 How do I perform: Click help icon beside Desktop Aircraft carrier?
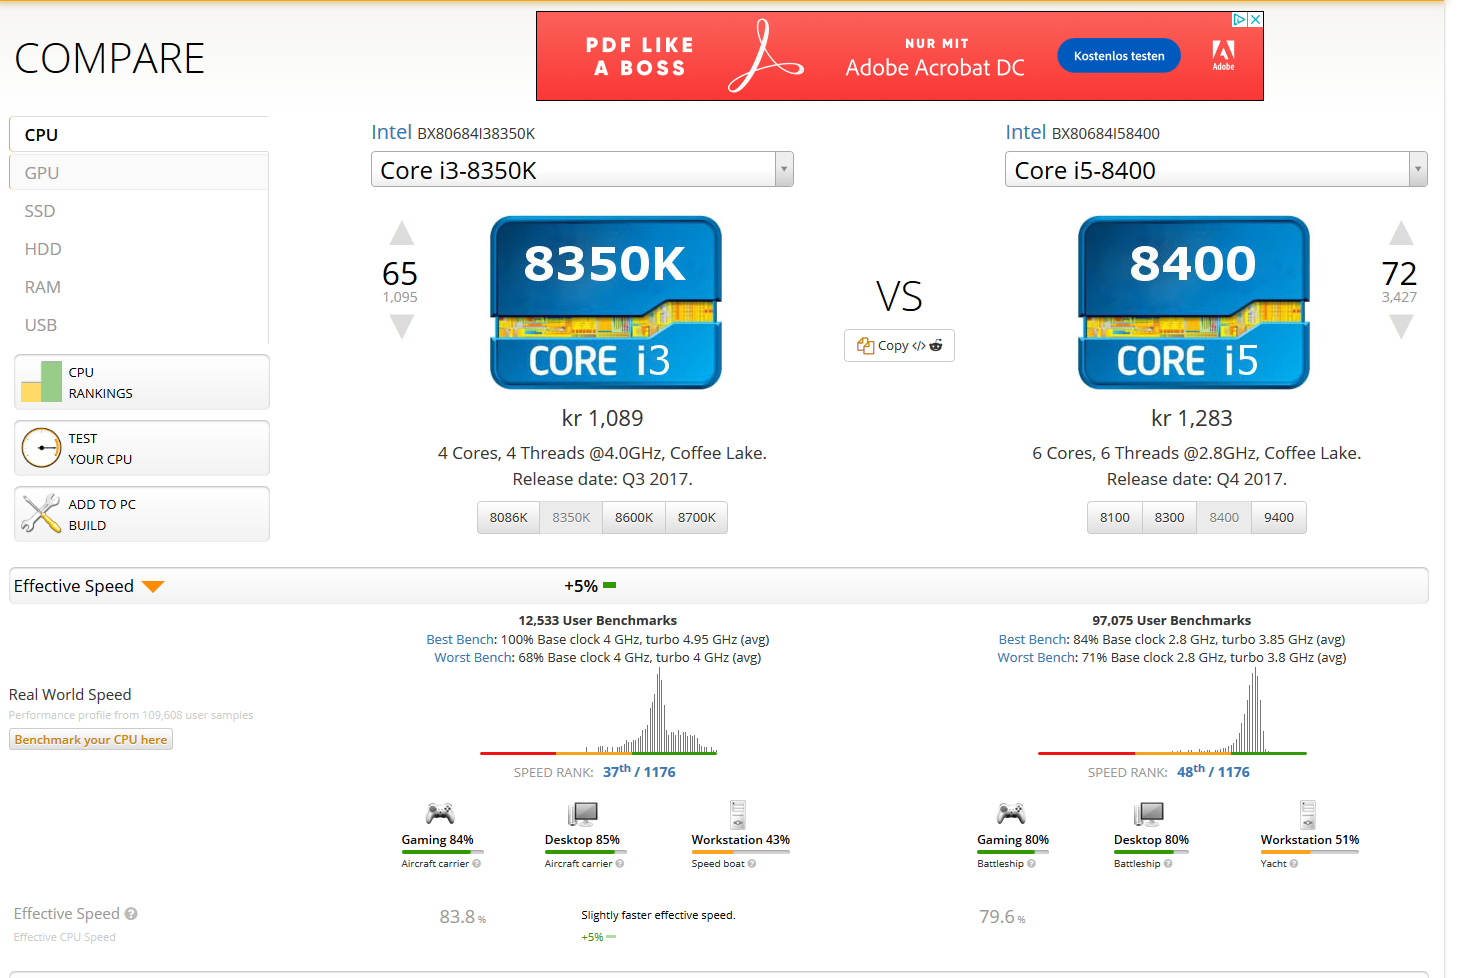(x=620, y=864)
